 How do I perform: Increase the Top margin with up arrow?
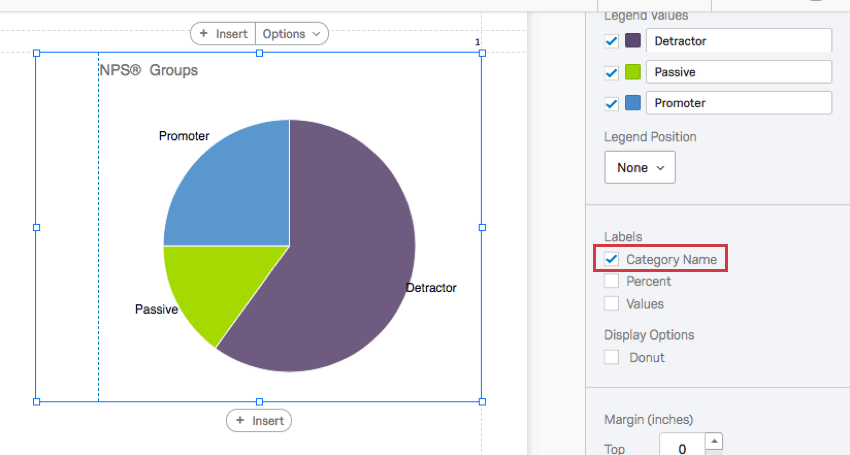(x=714, y=441)
